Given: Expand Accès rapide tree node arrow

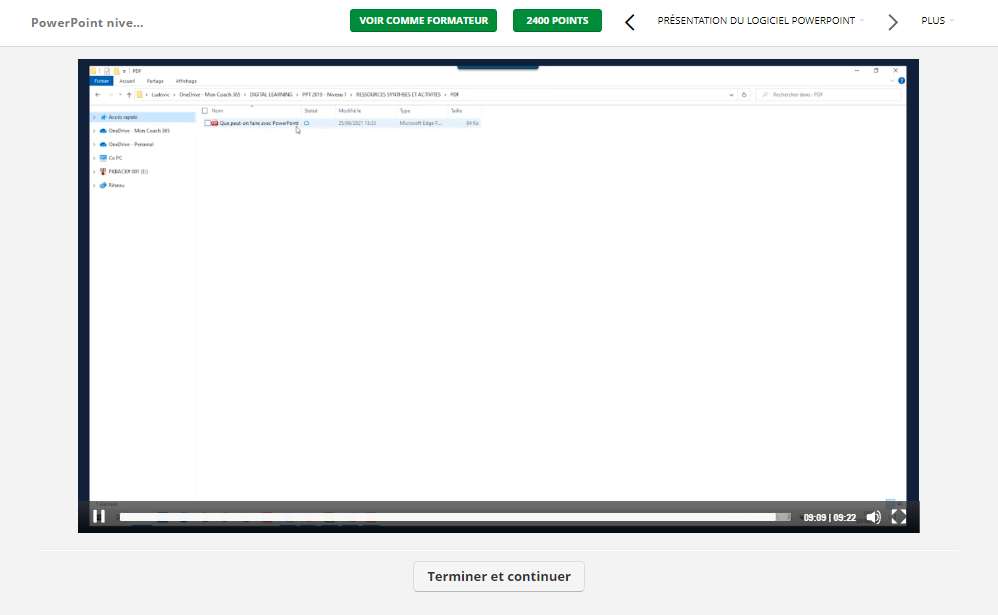Looking at the screenshot, I should click(x=94, y=117).
